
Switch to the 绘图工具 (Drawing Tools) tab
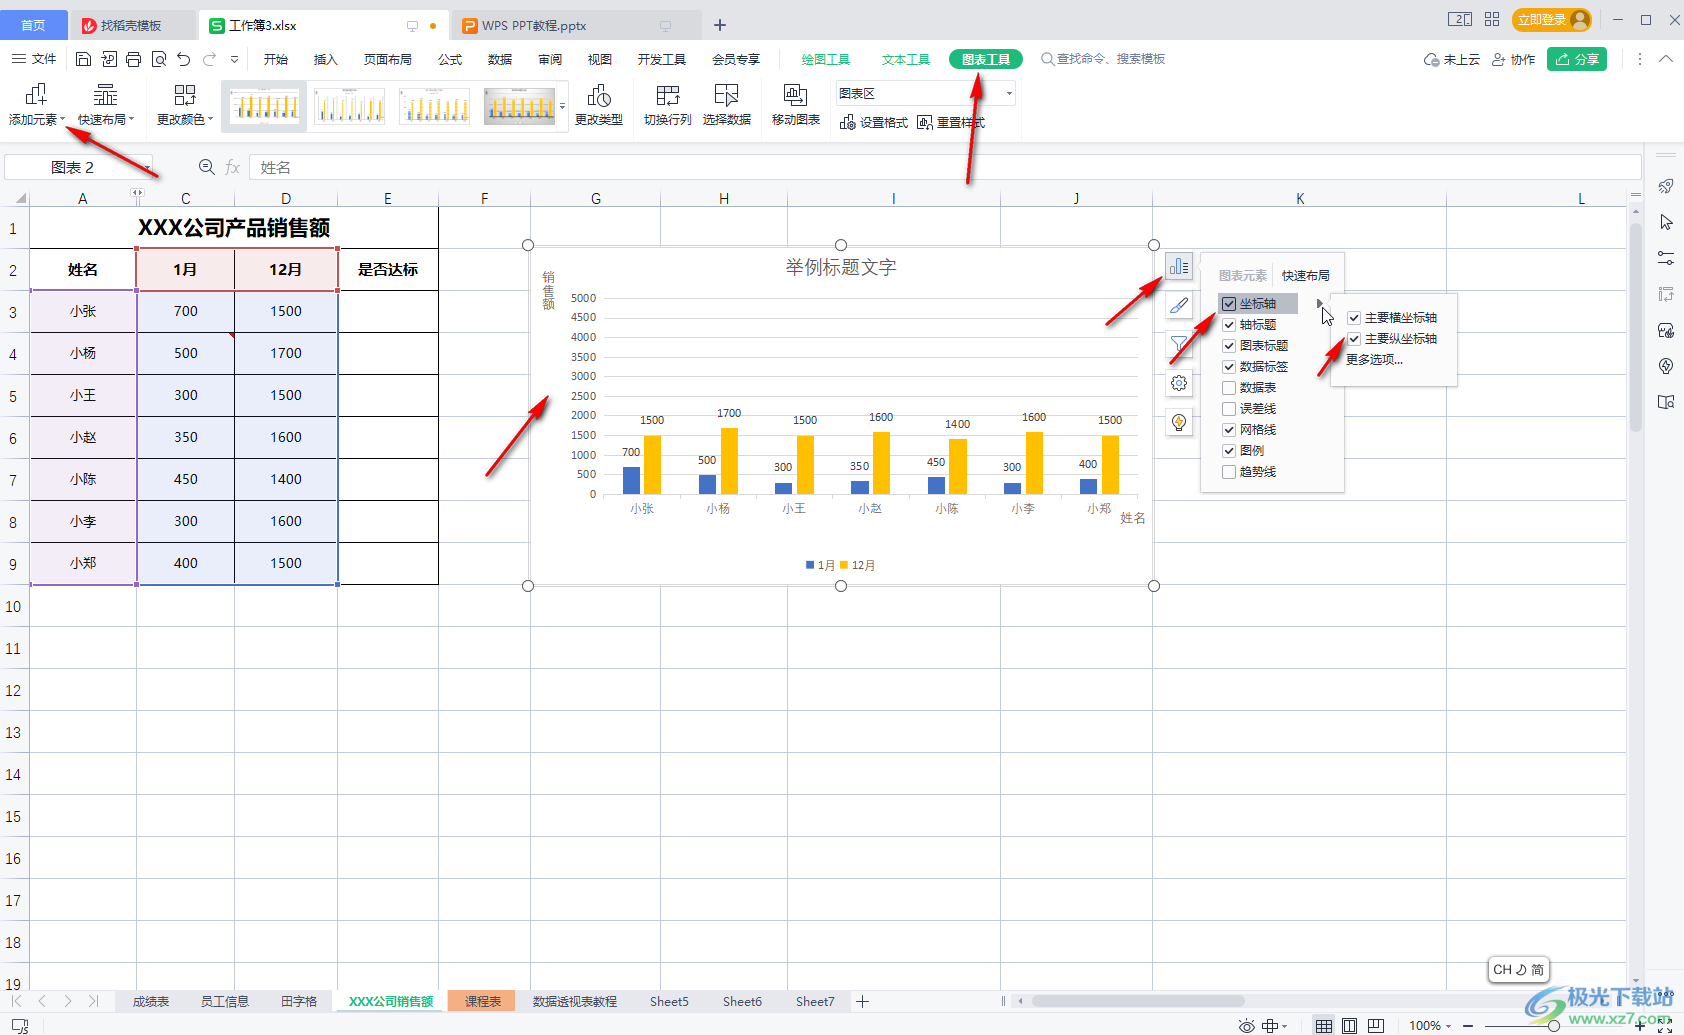click(x=825, y=59)
